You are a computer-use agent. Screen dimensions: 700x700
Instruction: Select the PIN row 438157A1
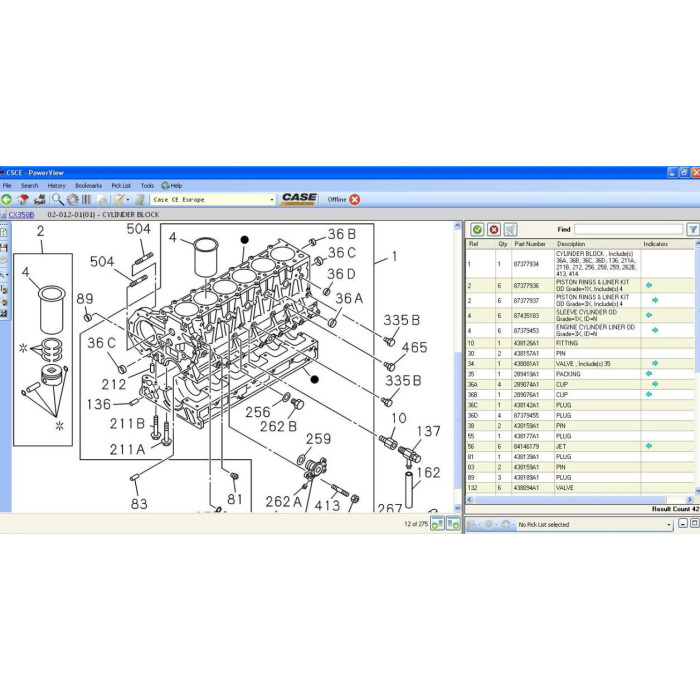pos(580,354)
